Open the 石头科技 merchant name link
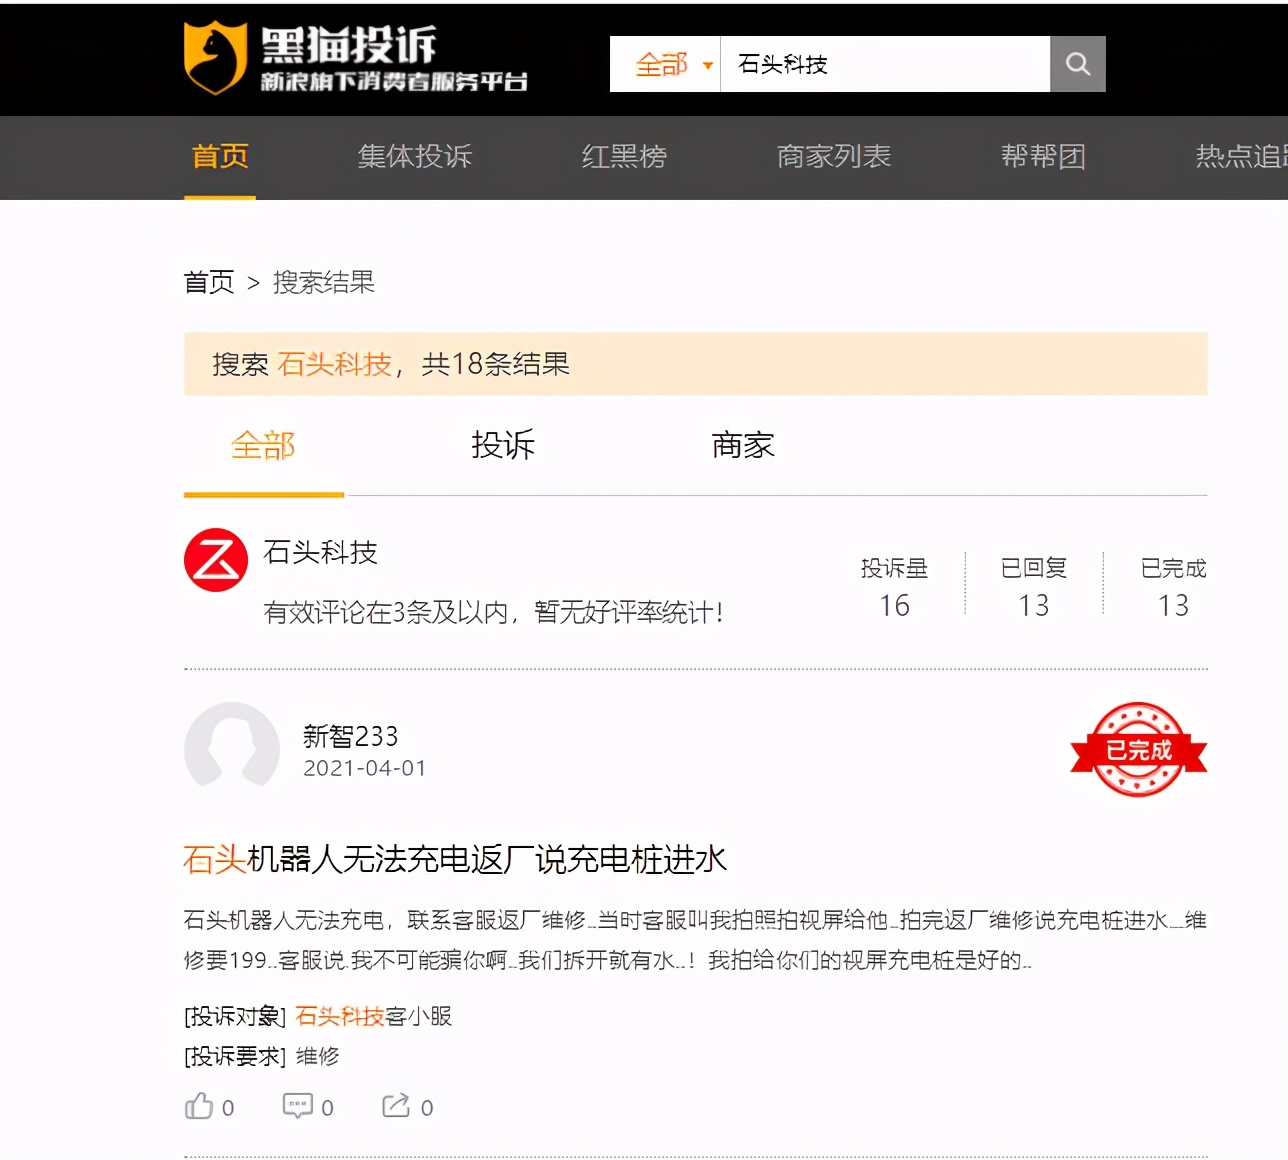Screen dimensions: 1288x1160 (x=320, y=552)
